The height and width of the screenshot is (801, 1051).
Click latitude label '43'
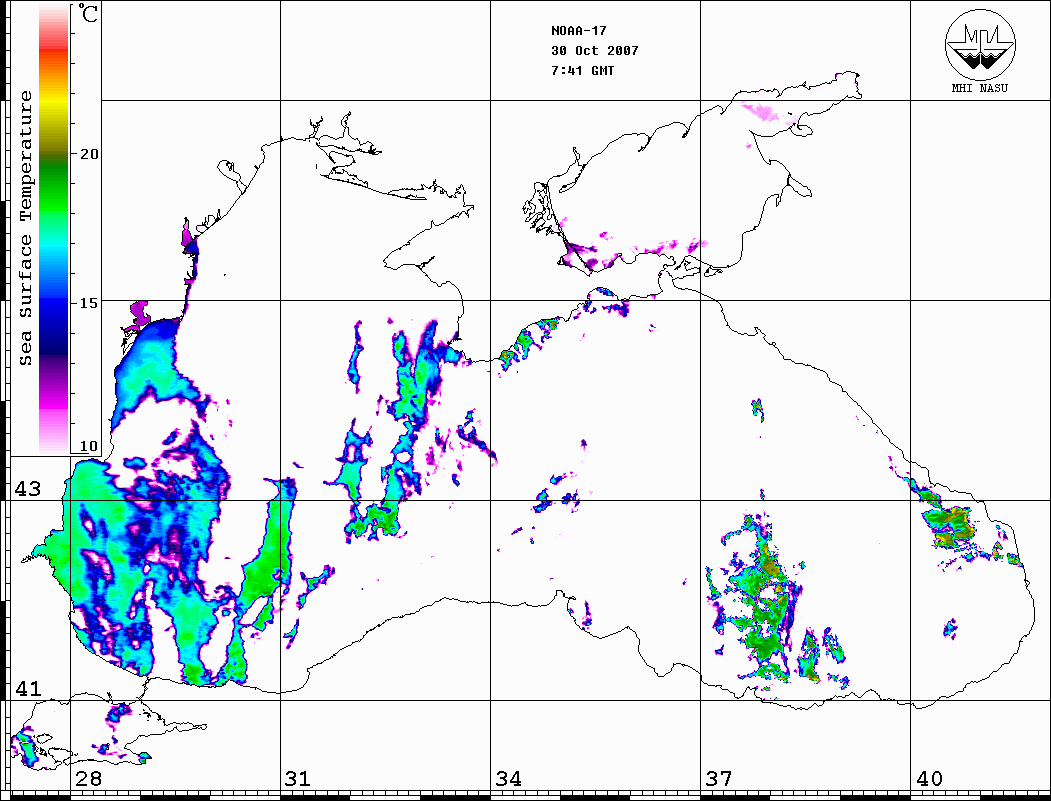pyautogui.click(x=28, y=489)
